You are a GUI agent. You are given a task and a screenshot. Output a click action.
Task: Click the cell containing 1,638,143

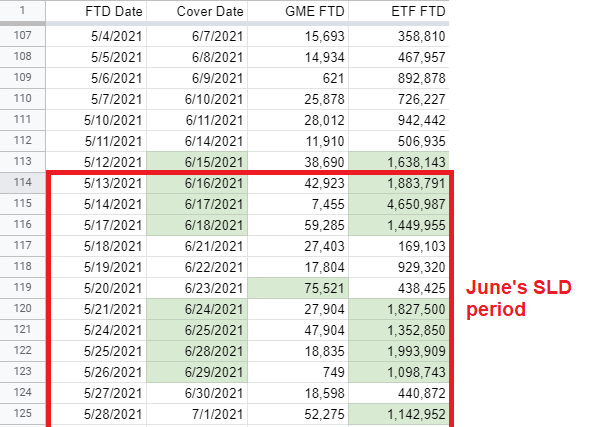coord(399,162)
